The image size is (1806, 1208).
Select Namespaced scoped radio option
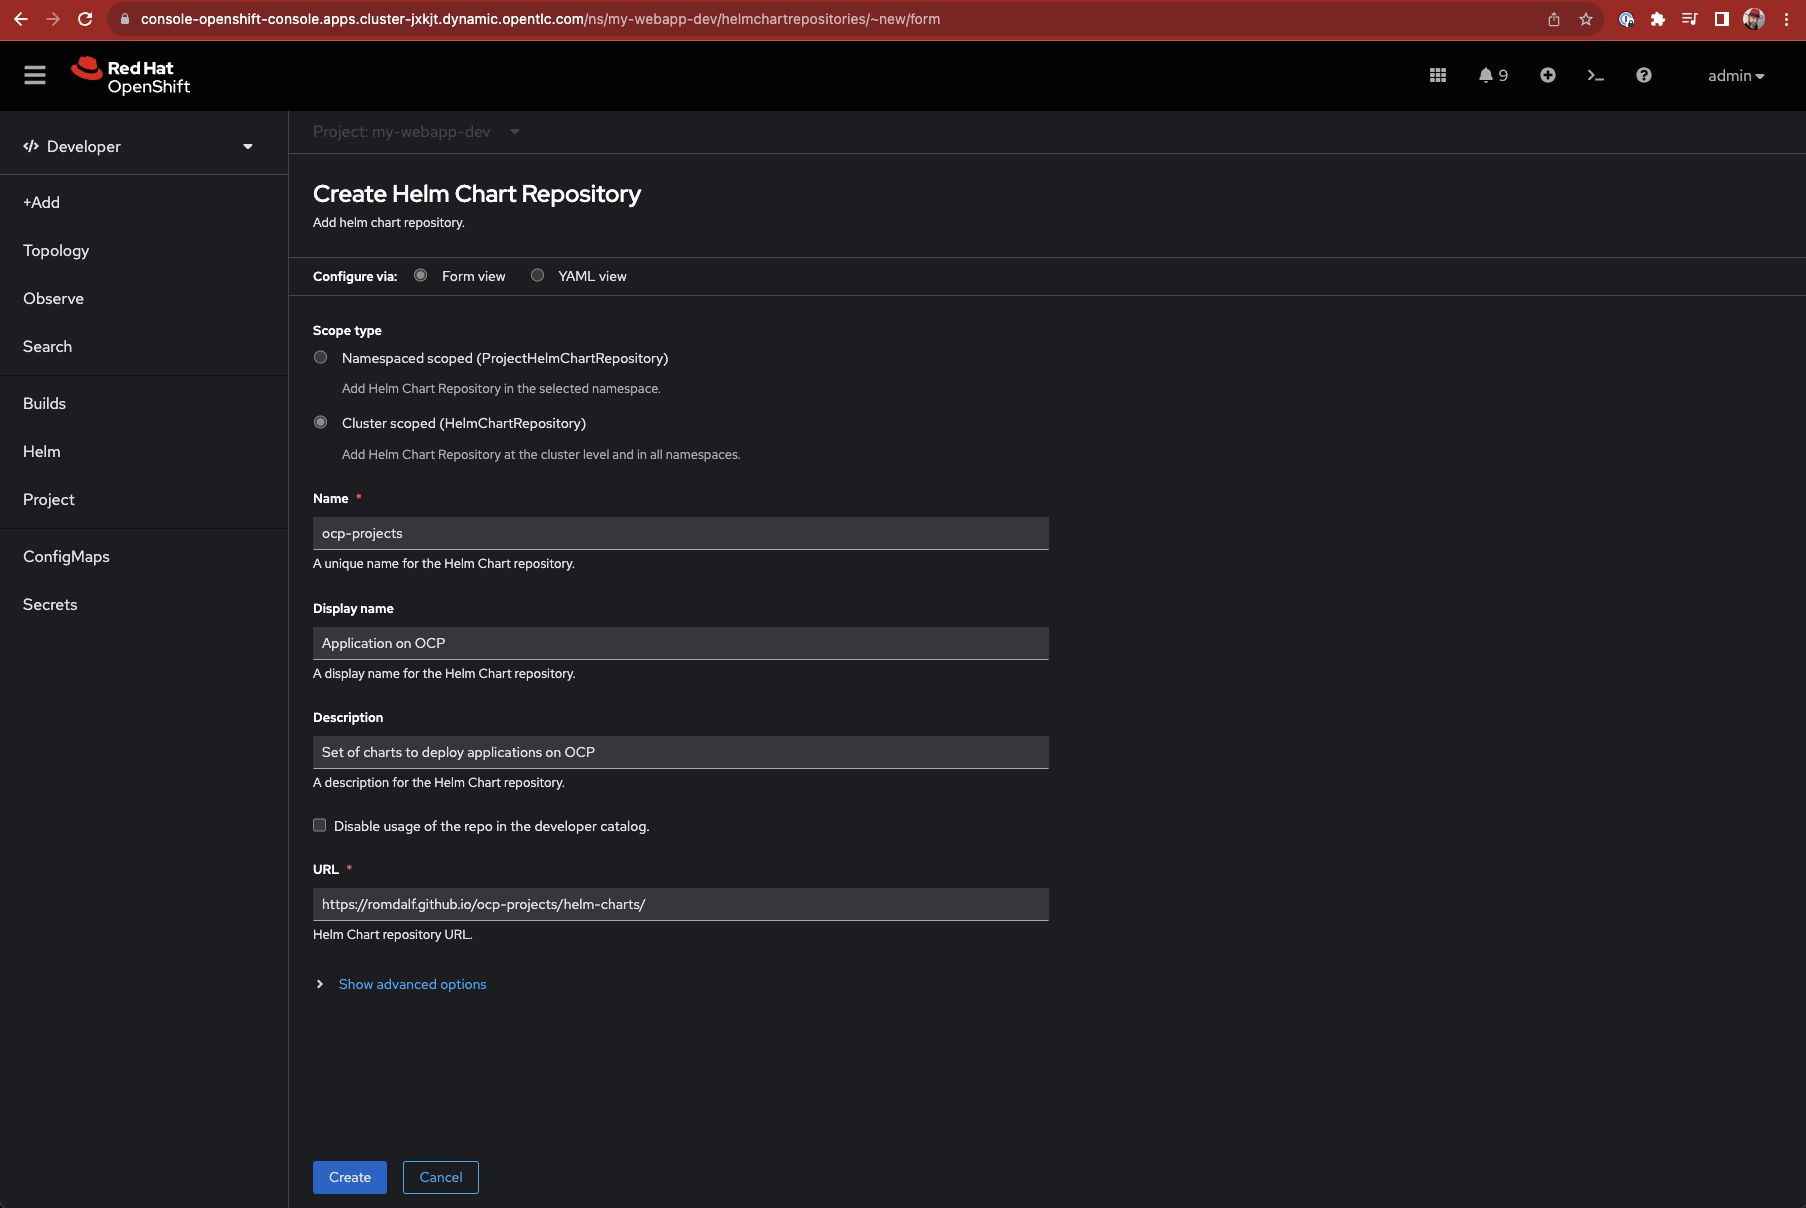click(321, 358)
